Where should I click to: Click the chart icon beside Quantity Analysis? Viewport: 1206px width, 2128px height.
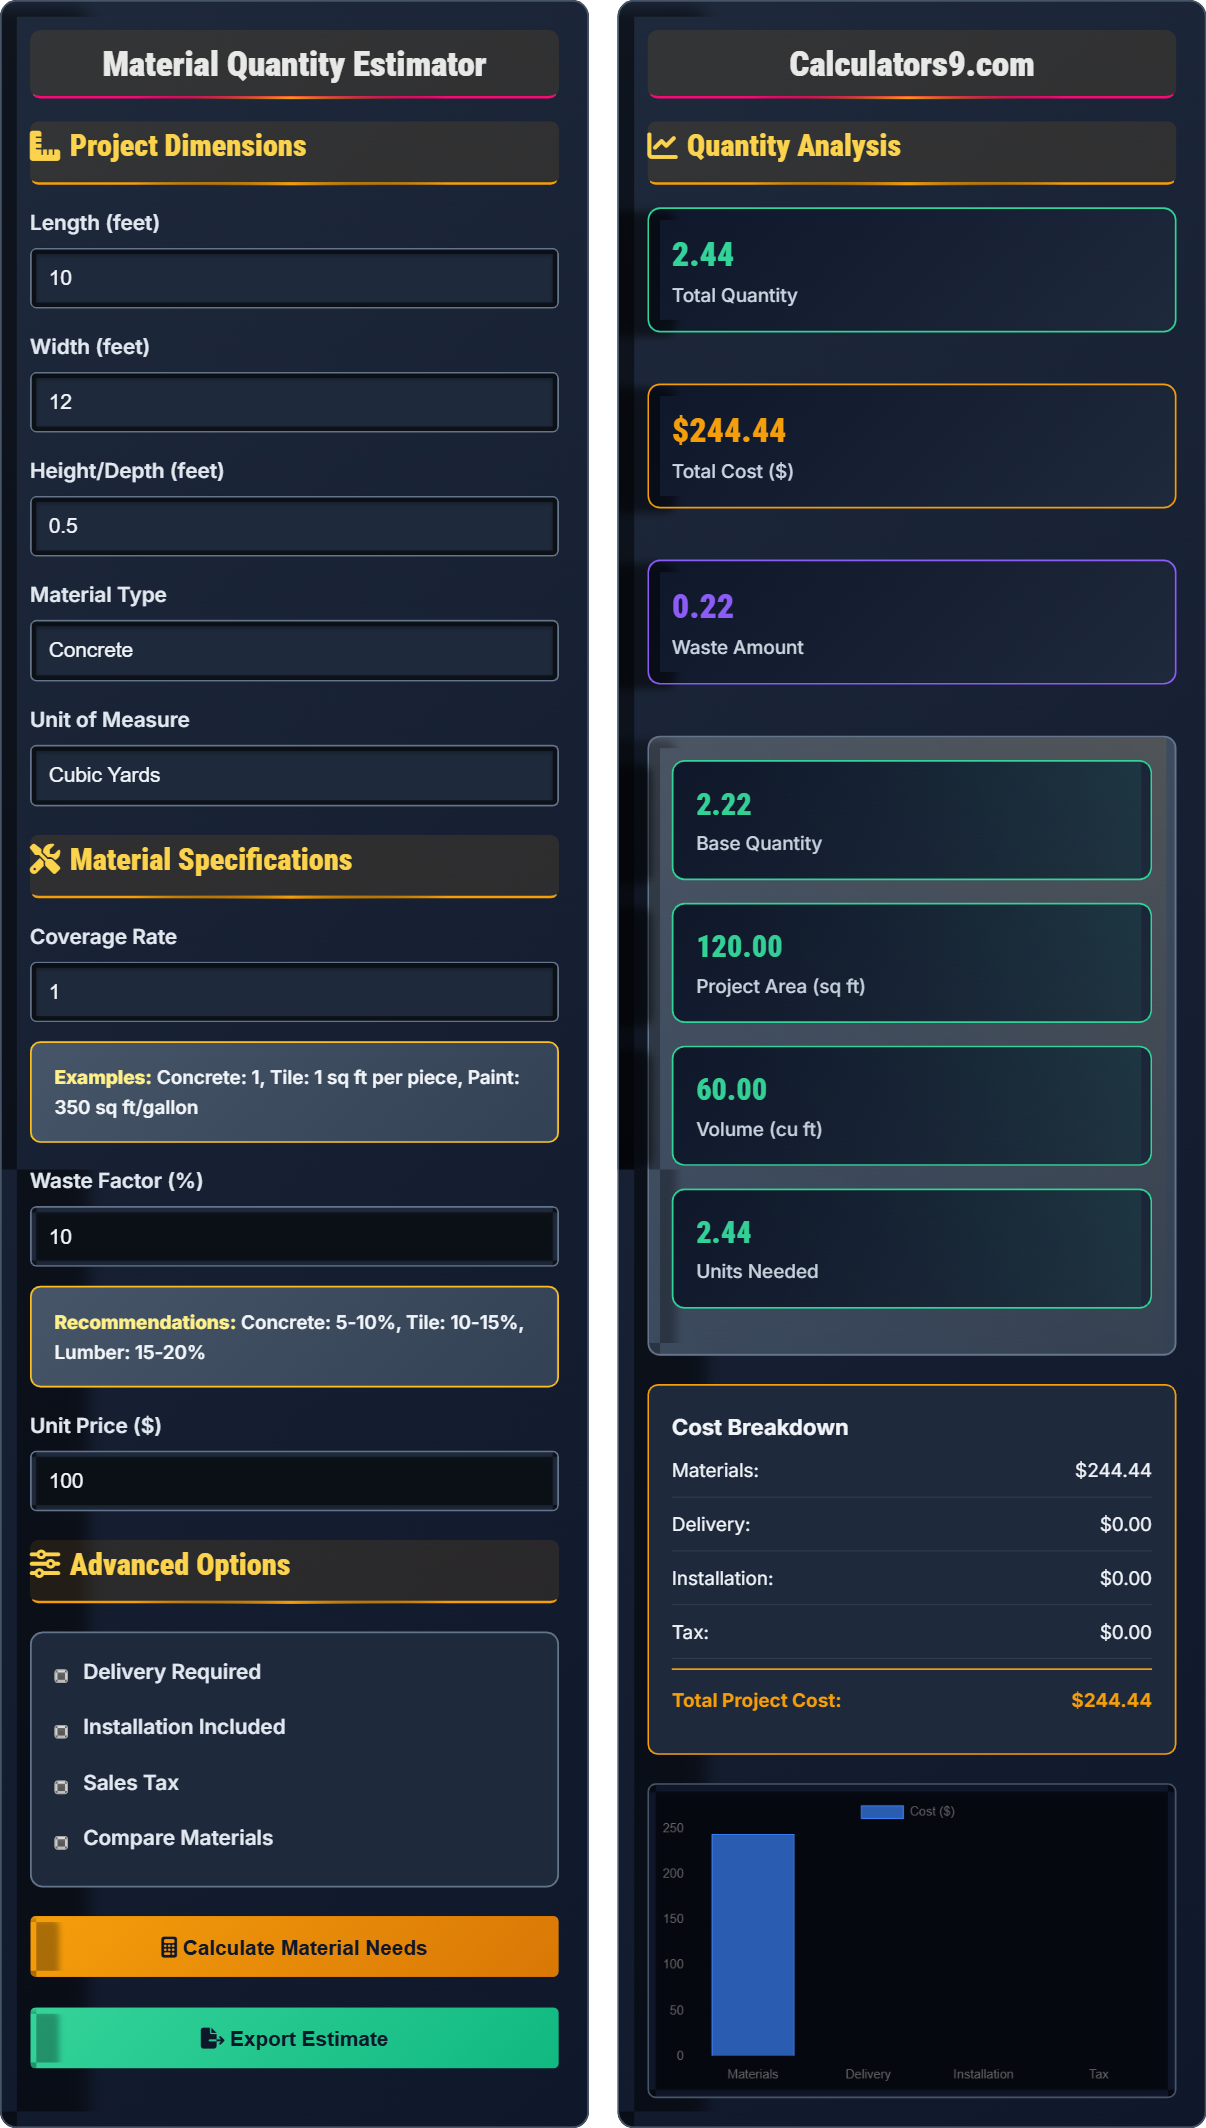[x=662, y=146]
